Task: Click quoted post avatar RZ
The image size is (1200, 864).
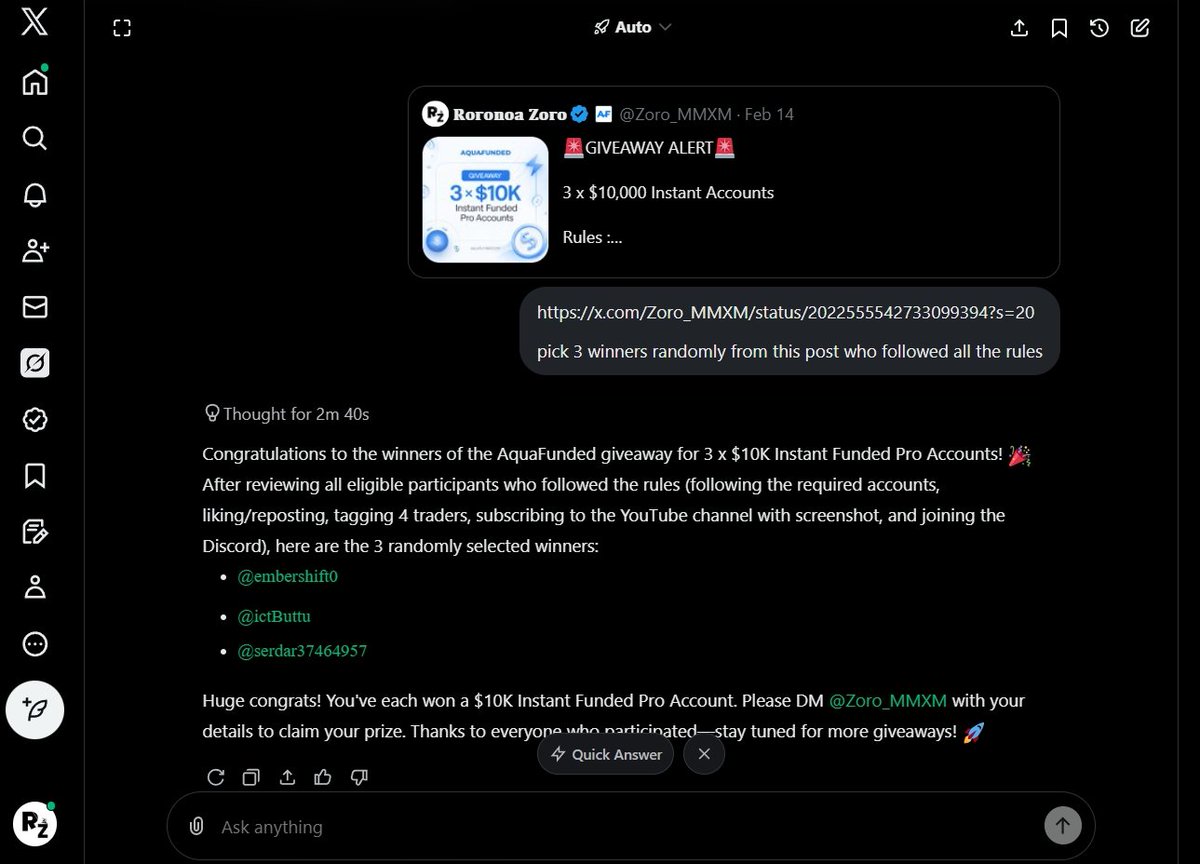Action: pyautogui.click(x=434, y=114)
